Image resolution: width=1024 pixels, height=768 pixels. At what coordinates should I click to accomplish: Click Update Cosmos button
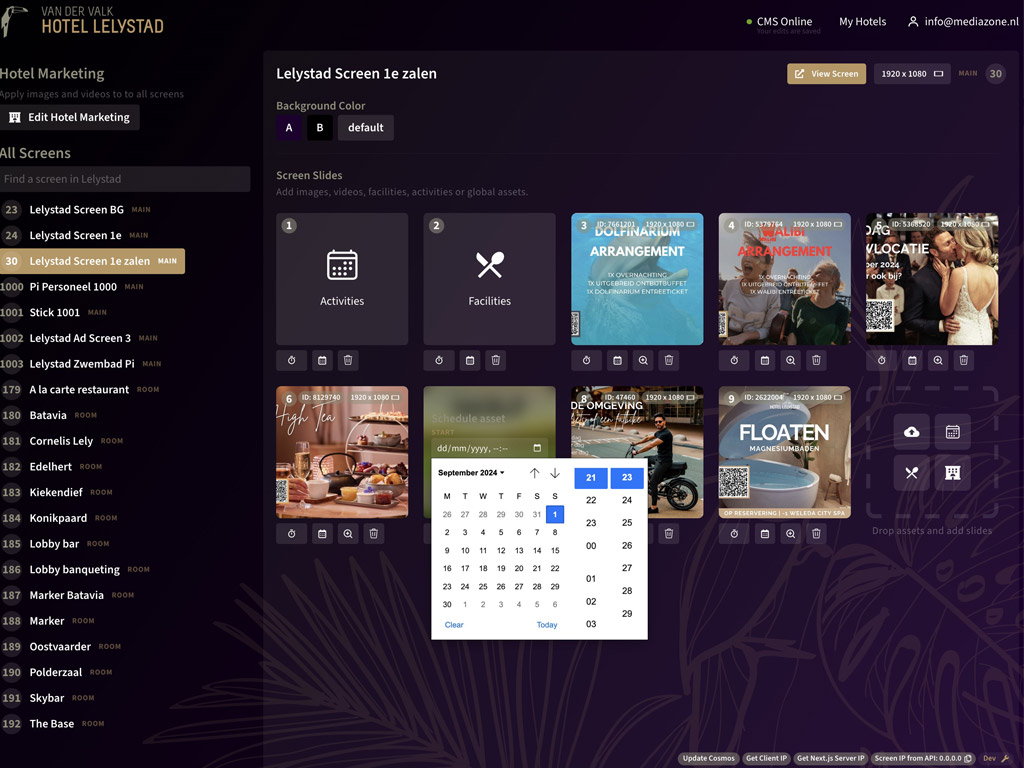(709, 759)
